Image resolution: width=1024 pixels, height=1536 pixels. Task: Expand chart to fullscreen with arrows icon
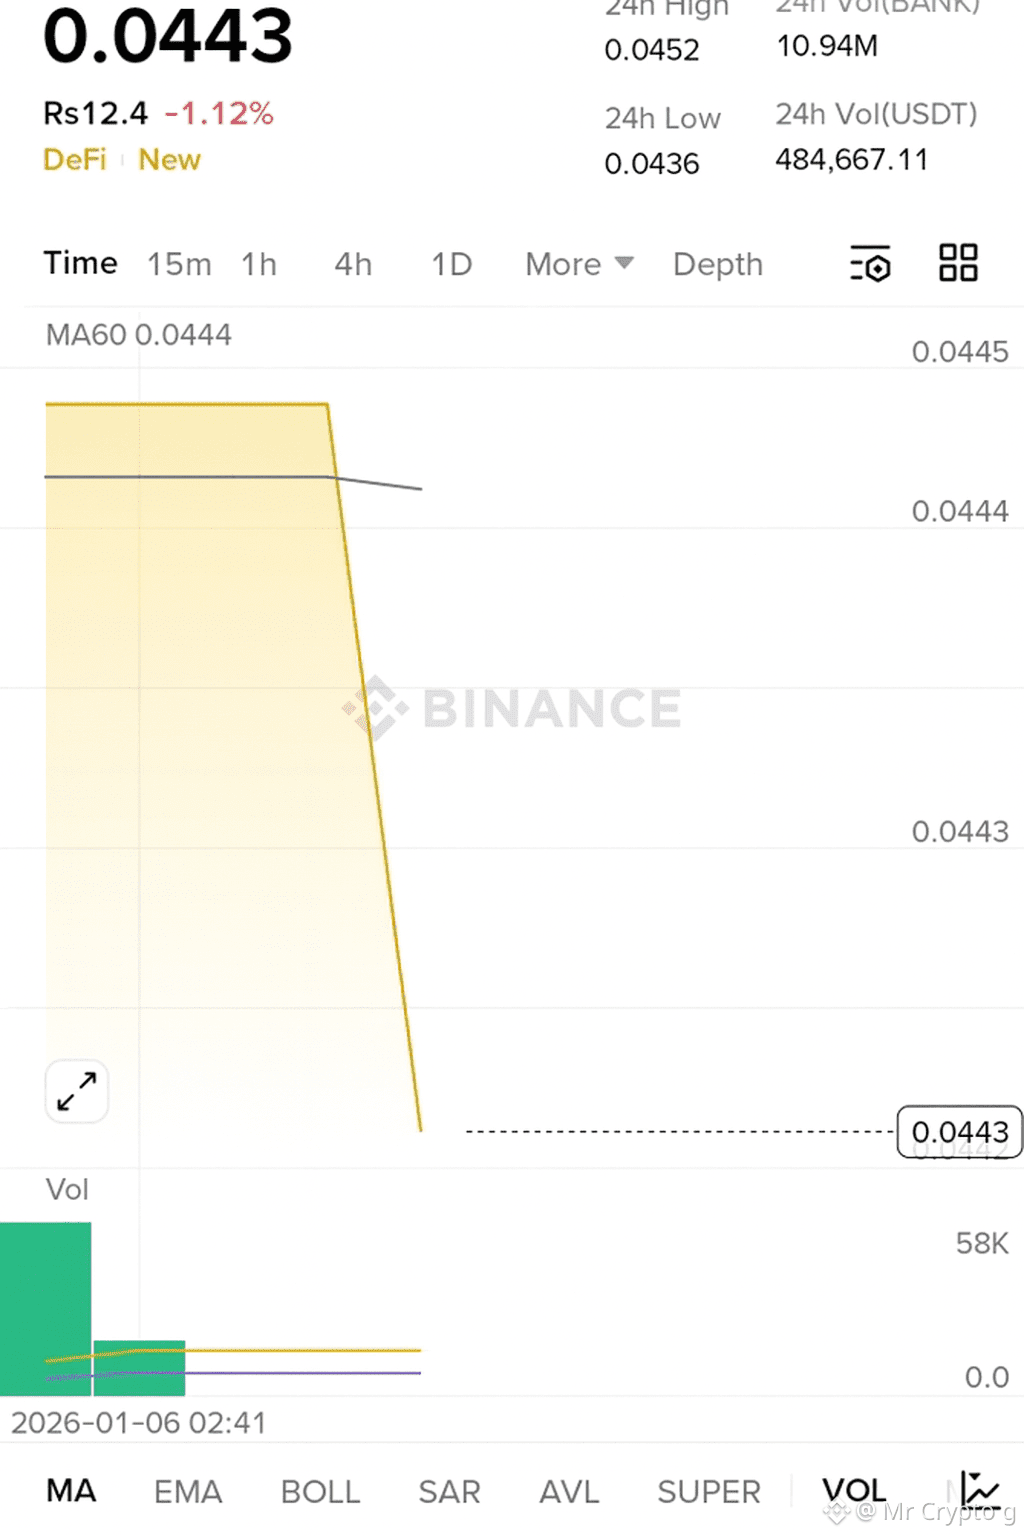point(77,1091)
